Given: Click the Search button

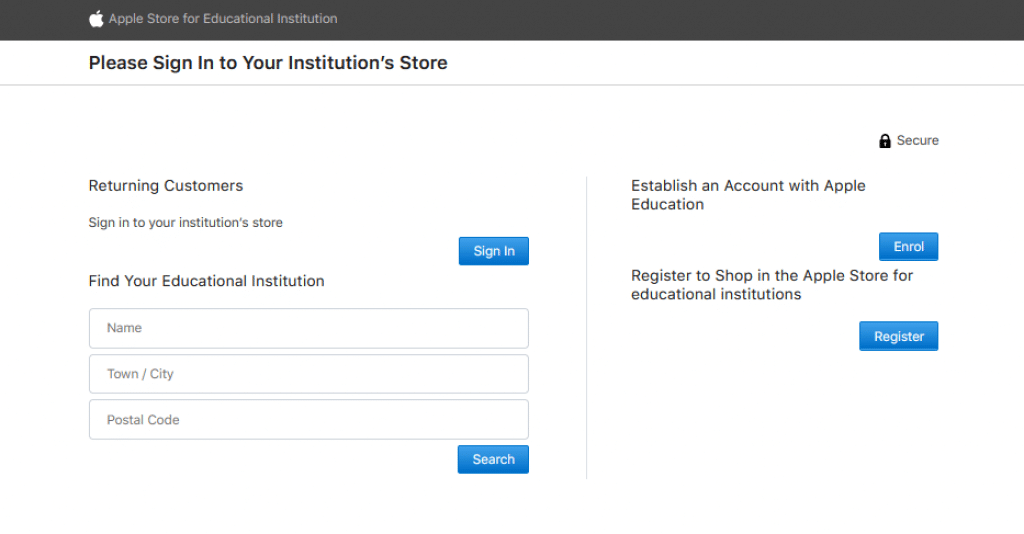Looking at the screenshot, I should click(x=493, y=460).
